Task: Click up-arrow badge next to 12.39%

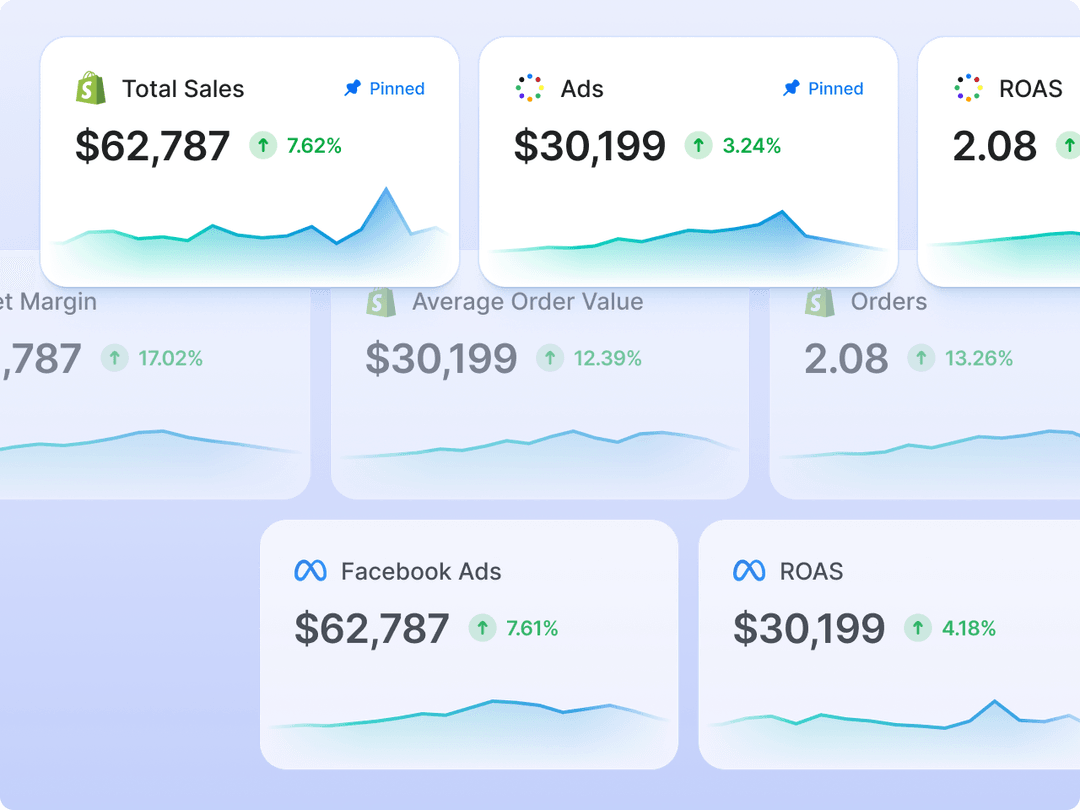Action: point(550,358)
